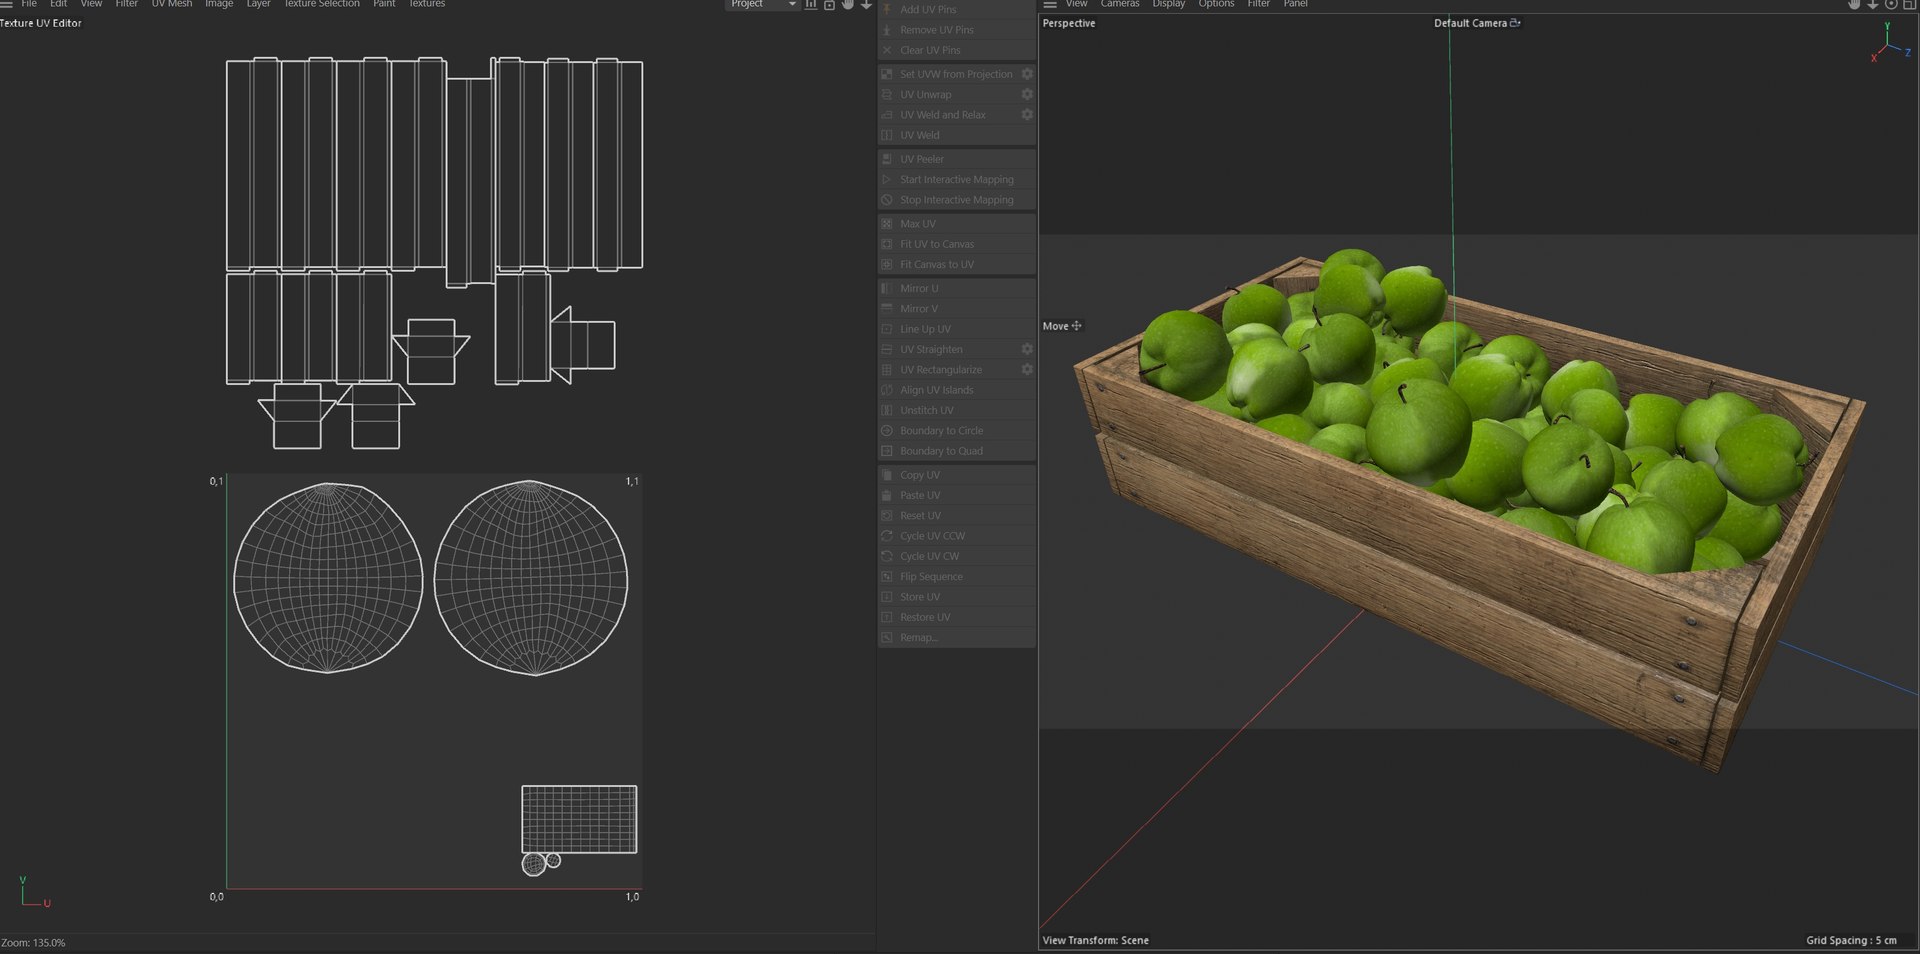Click the viewport pan hand icon

point(1854,4)
